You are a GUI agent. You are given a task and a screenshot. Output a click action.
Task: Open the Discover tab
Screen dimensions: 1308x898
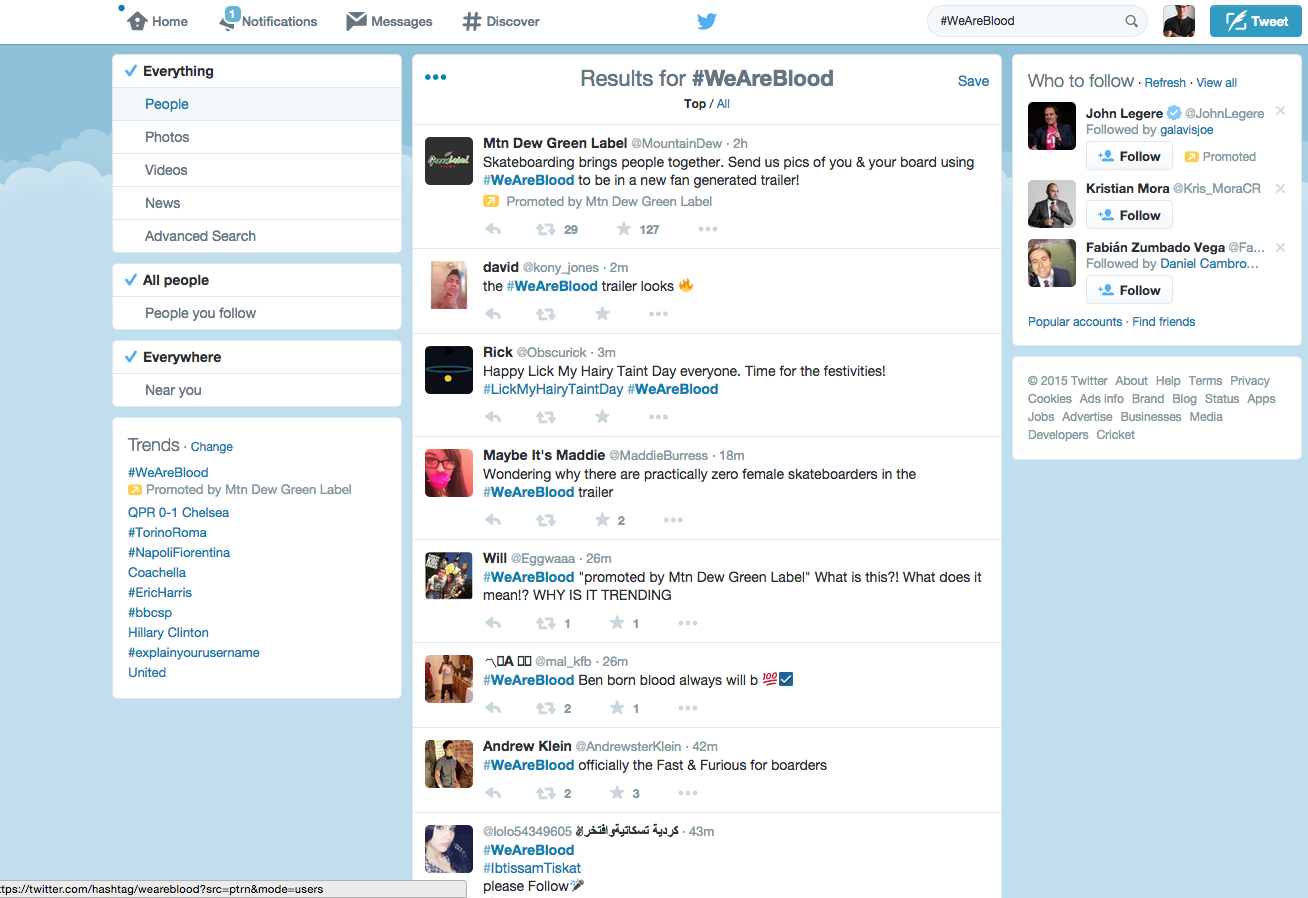click(x=501, y=21)
